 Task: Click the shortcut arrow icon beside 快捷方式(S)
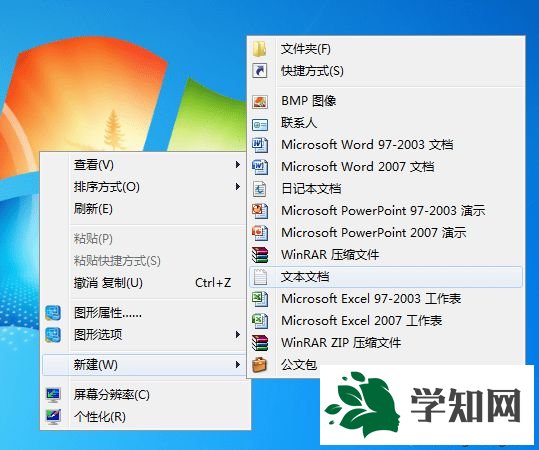coord(260,71)
